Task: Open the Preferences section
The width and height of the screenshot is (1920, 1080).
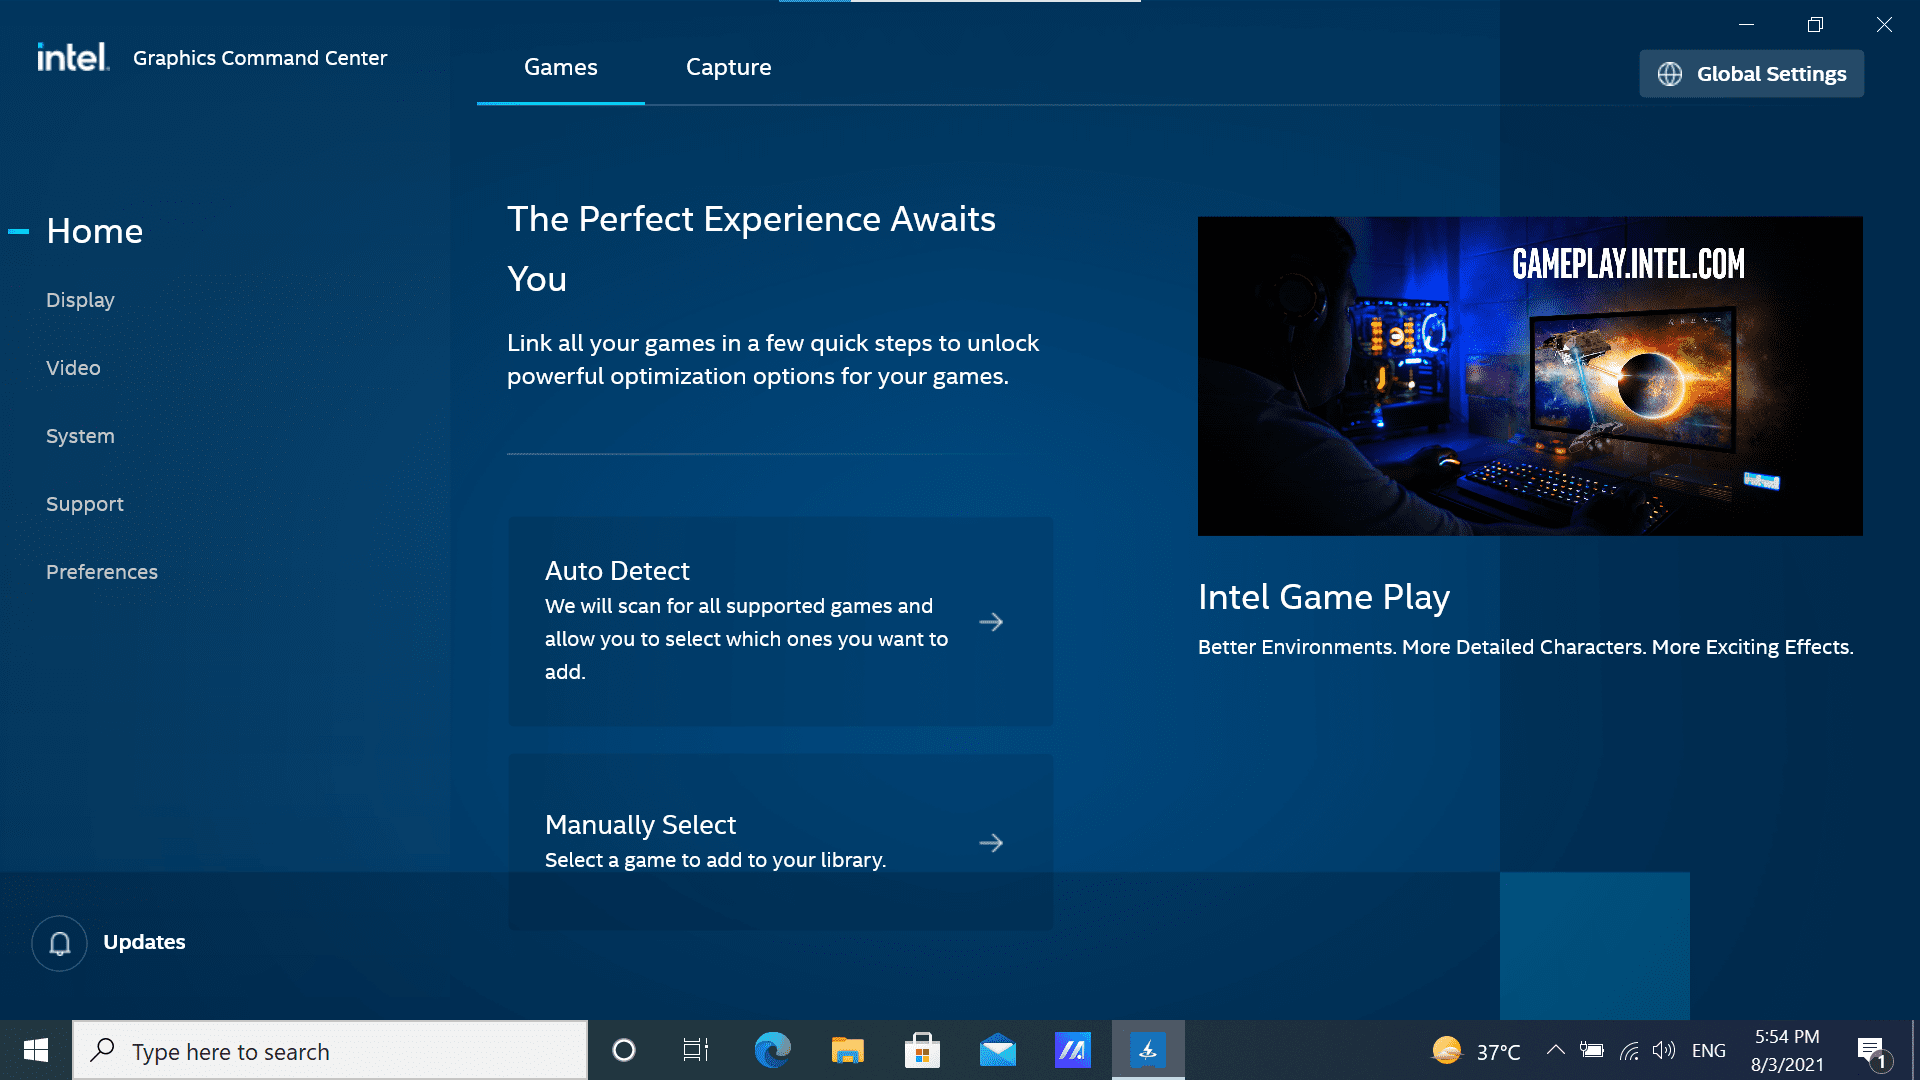Action: pyautogui.click(x=102, y=572)
